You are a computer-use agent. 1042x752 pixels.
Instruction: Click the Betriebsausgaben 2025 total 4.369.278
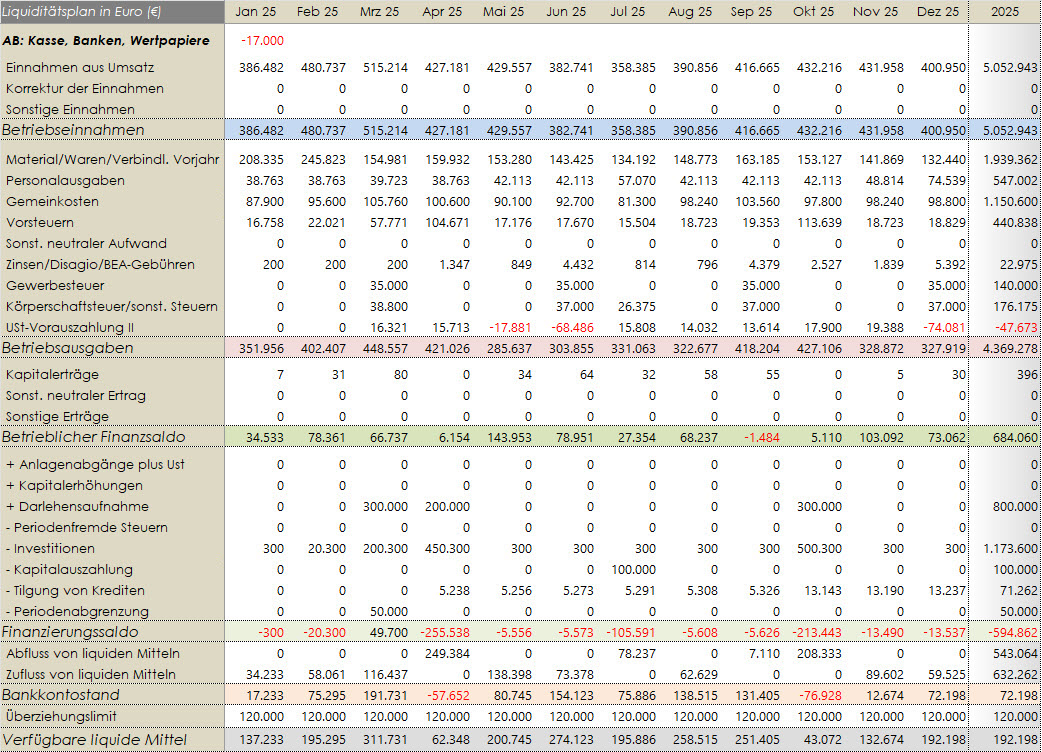tap(1008, 348)
